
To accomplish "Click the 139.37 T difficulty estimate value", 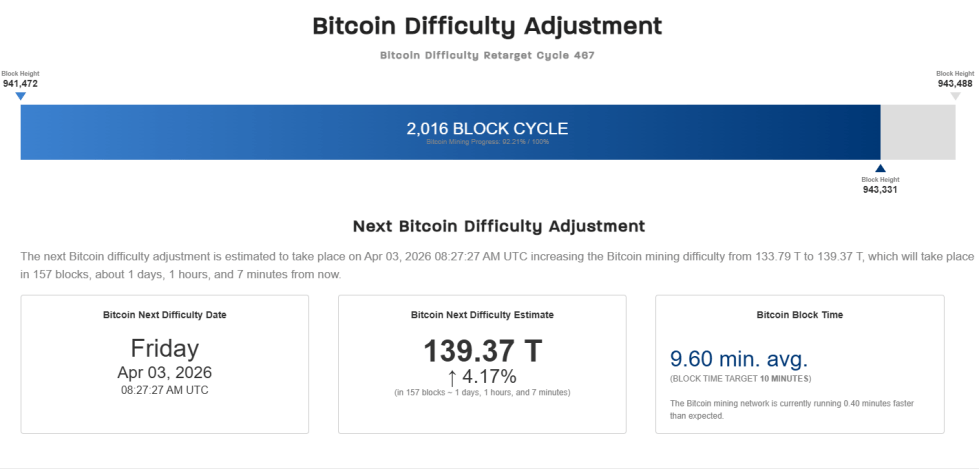I will coord(482,350).
